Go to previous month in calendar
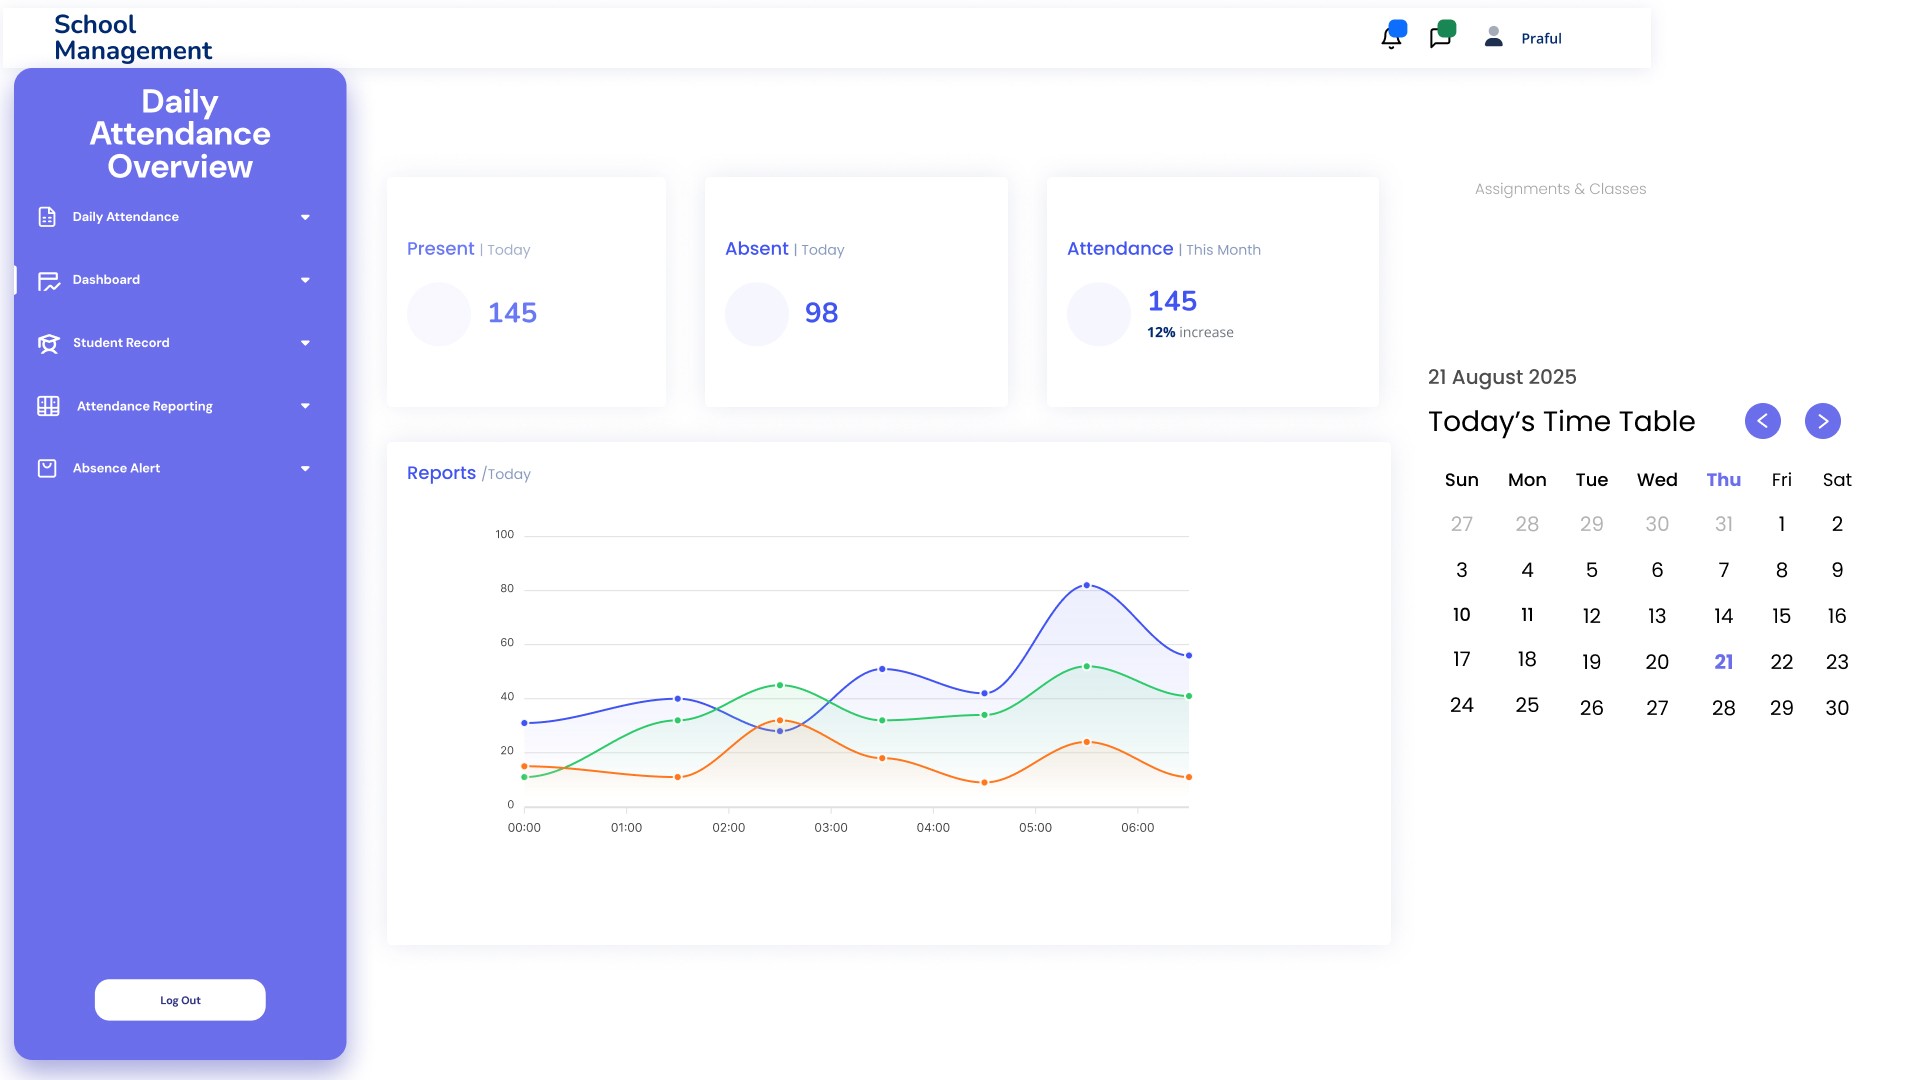Image resolution: width=1920 pixels, height=1080 pixels. [1762, 421]
